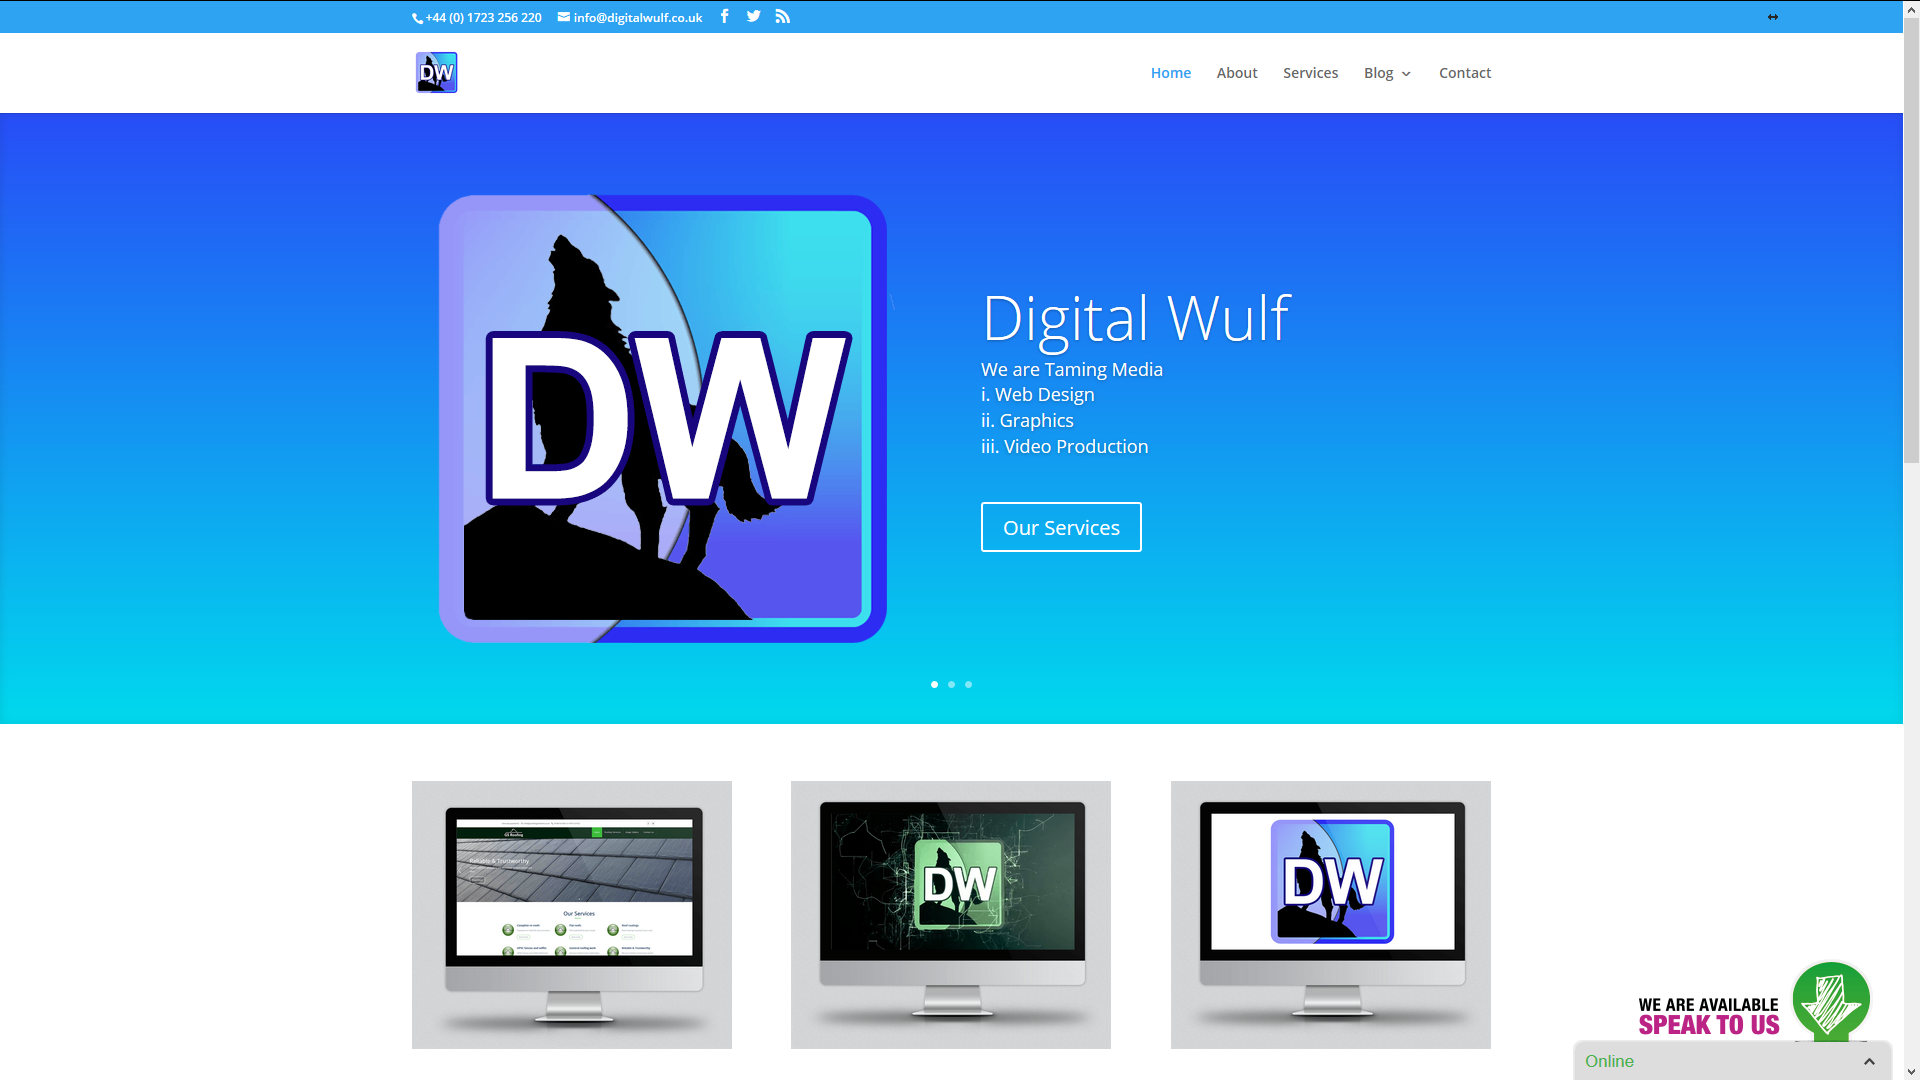Expand the Blog menu dropdown

click(1387, 73)
